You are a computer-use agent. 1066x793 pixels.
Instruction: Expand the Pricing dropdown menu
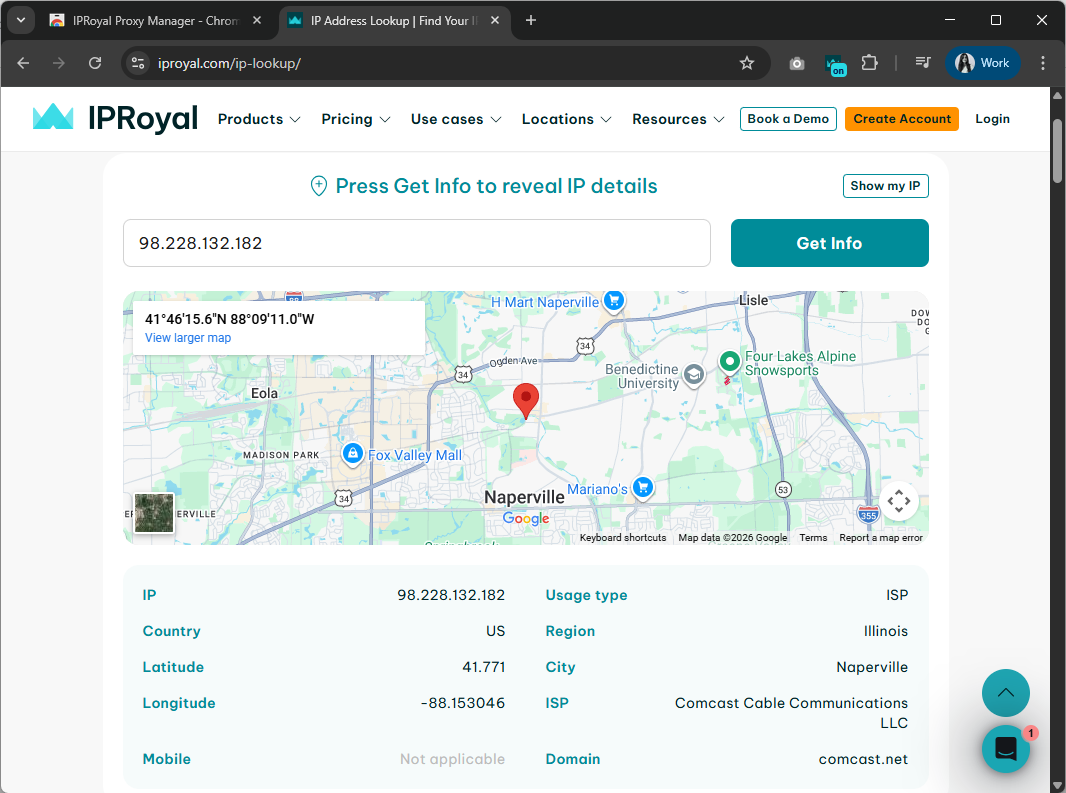tap(355, 119)
